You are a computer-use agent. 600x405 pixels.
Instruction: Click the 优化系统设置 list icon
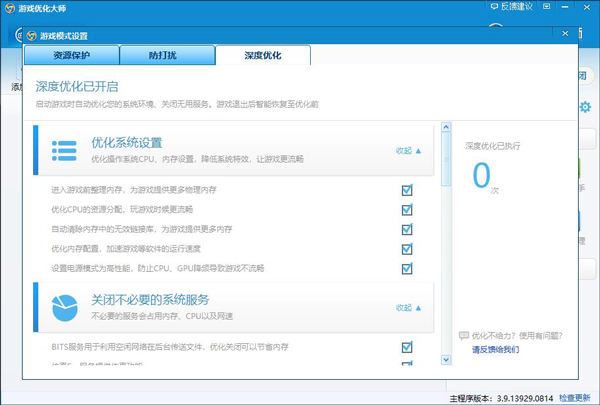pyautogui.click(x=64, y=150)
